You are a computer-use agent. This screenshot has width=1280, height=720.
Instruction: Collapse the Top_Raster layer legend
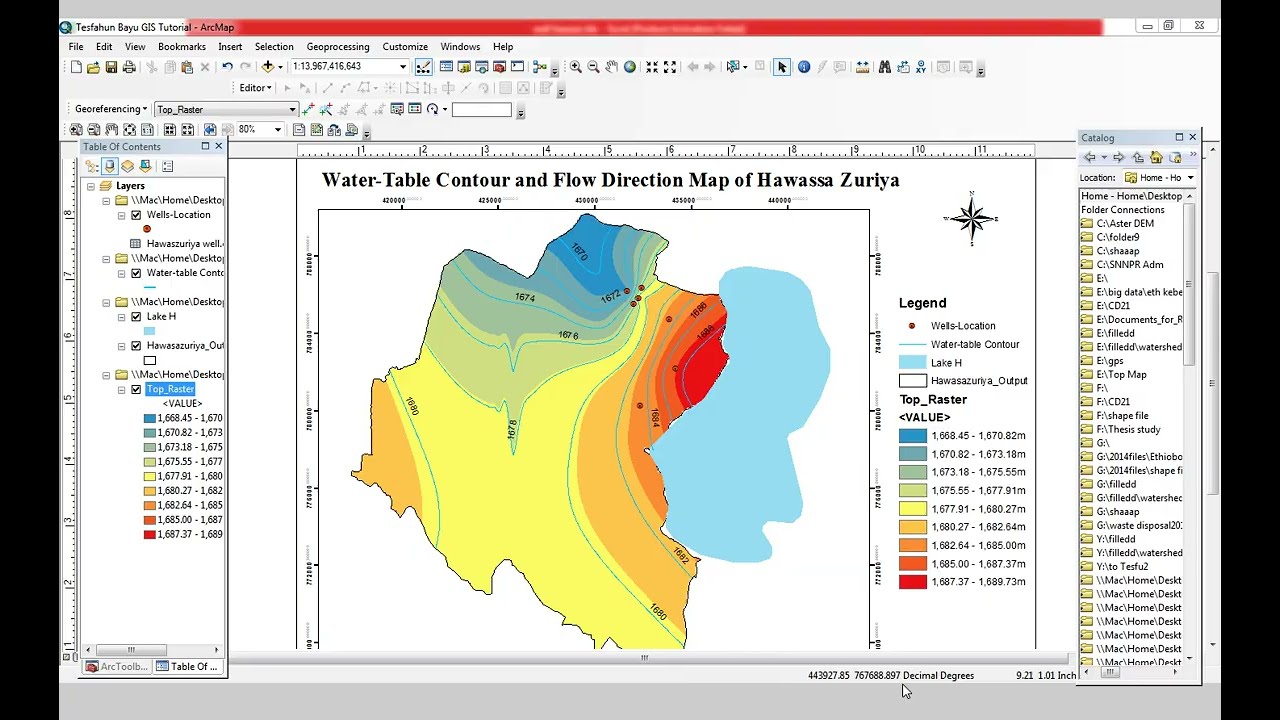(122, 390)
